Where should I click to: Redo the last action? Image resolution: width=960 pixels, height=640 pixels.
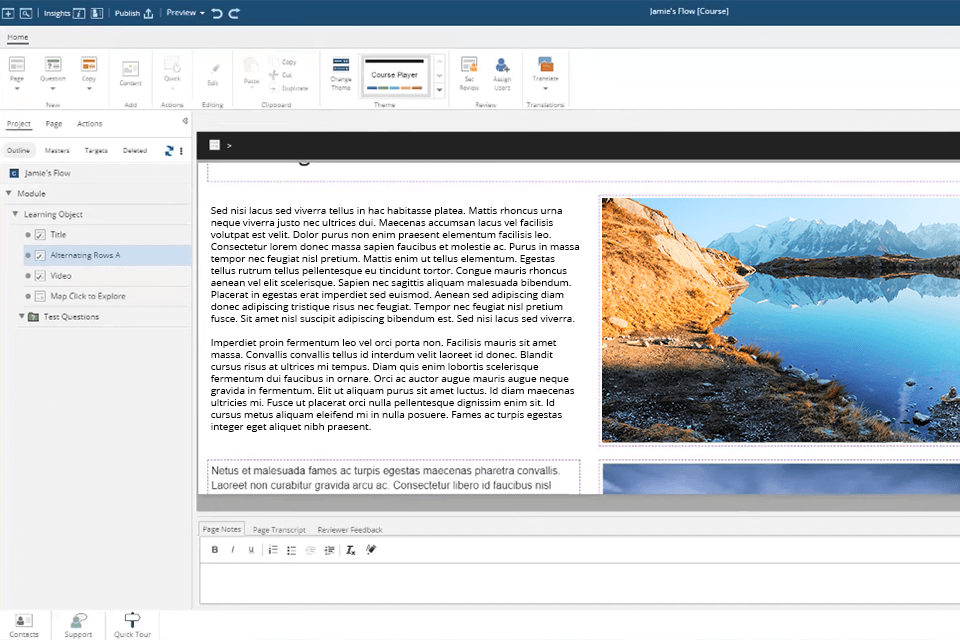tap(234, 13)
